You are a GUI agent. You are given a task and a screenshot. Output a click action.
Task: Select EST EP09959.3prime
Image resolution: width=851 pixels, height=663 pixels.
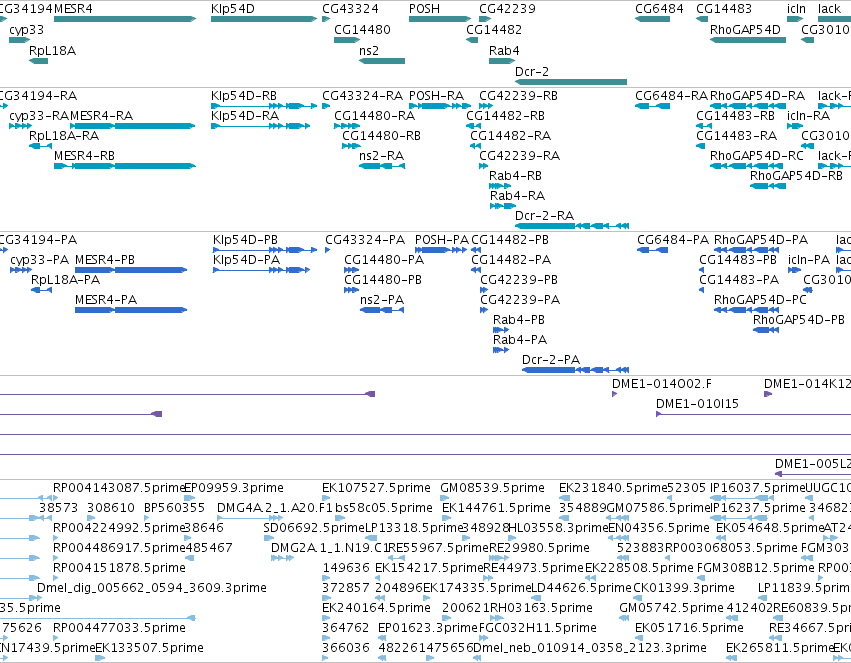[x=234, y=488]
